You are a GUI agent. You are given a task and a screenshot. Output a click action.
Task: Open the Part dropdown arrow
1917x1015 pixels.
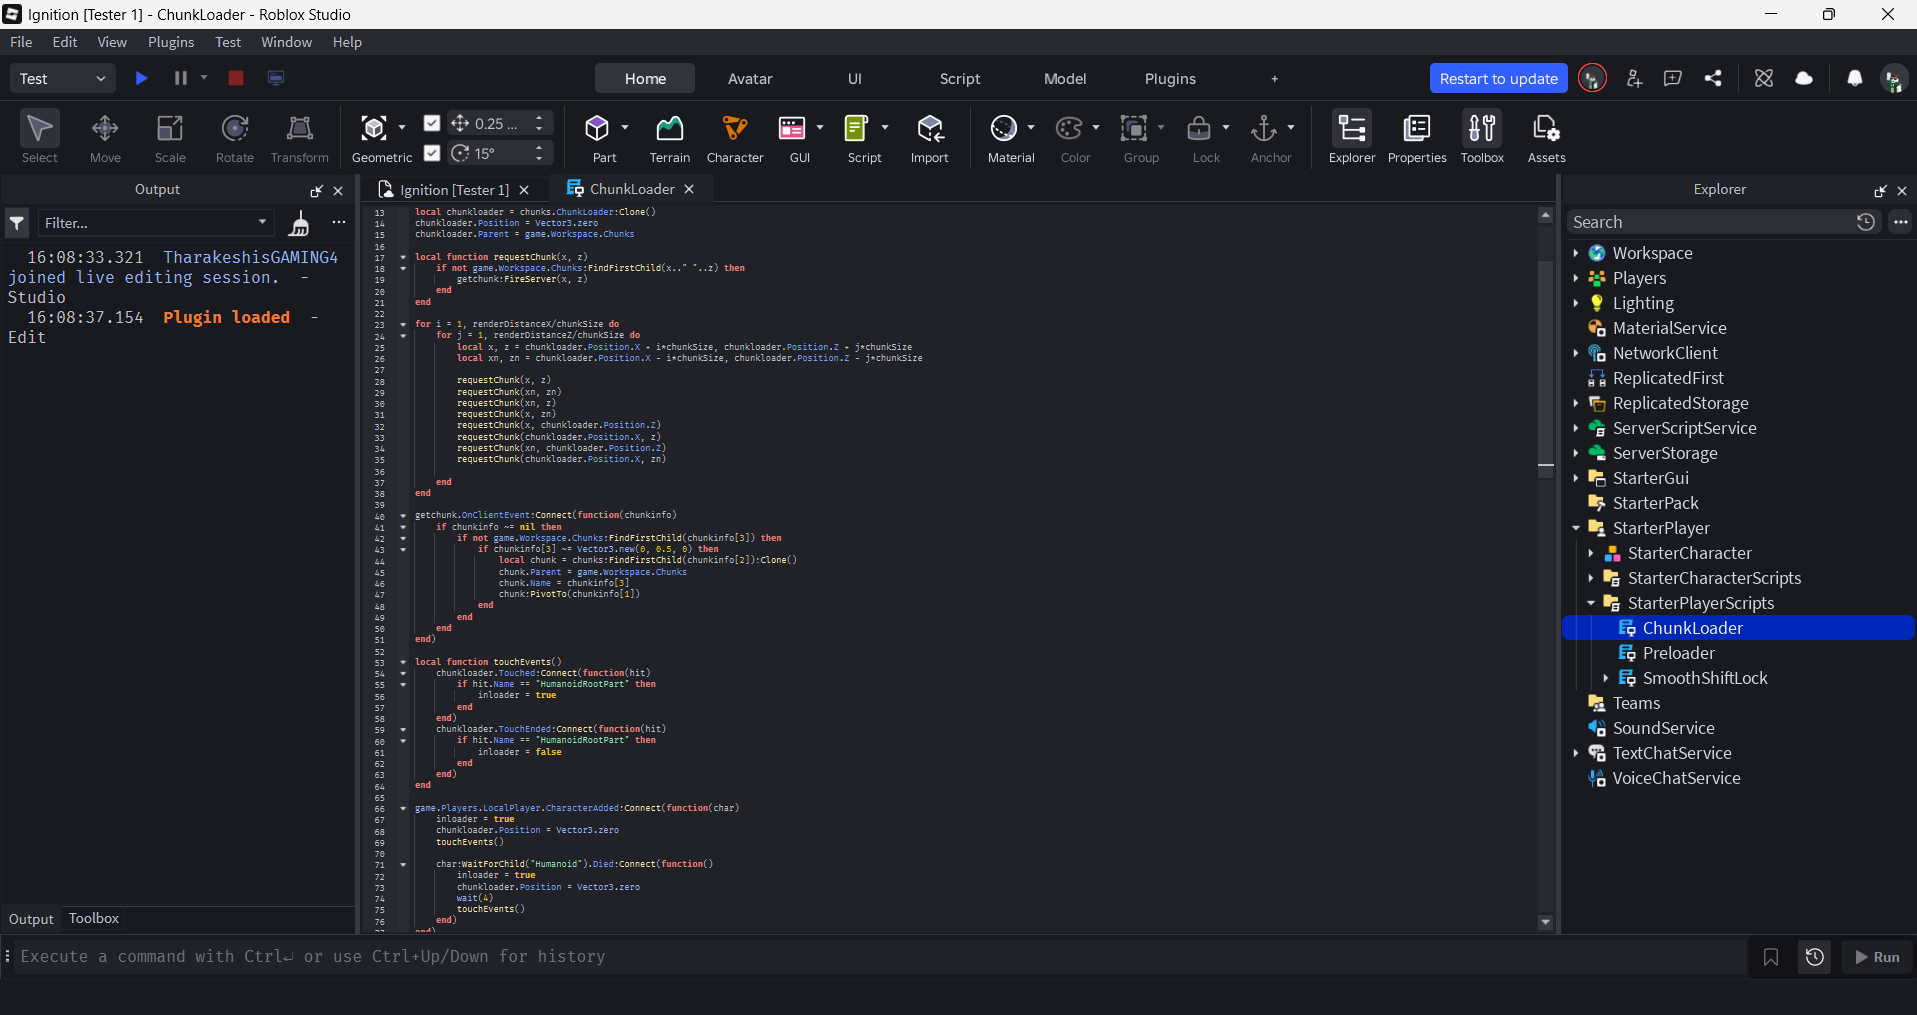coord(625,128)
